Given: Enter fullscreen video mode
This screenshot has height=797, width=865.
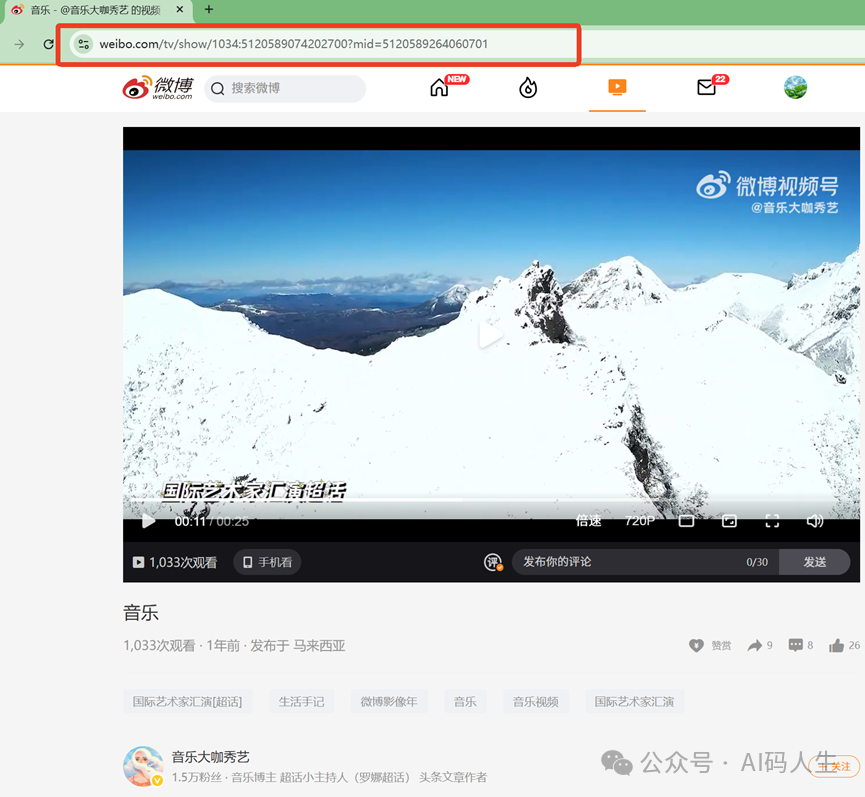Looking at the screenshot, I should 772,521.
